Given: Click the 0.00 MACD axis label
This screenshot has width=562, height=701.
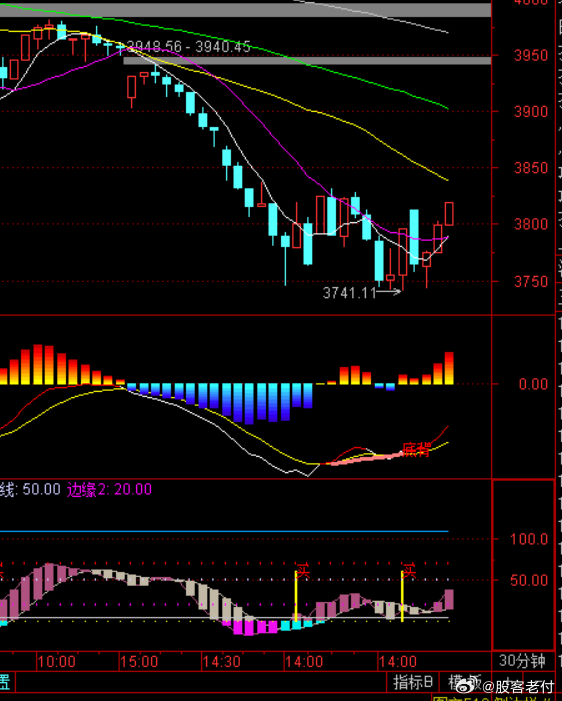Looking at the screenshot, I should click(x=533, y=384).
